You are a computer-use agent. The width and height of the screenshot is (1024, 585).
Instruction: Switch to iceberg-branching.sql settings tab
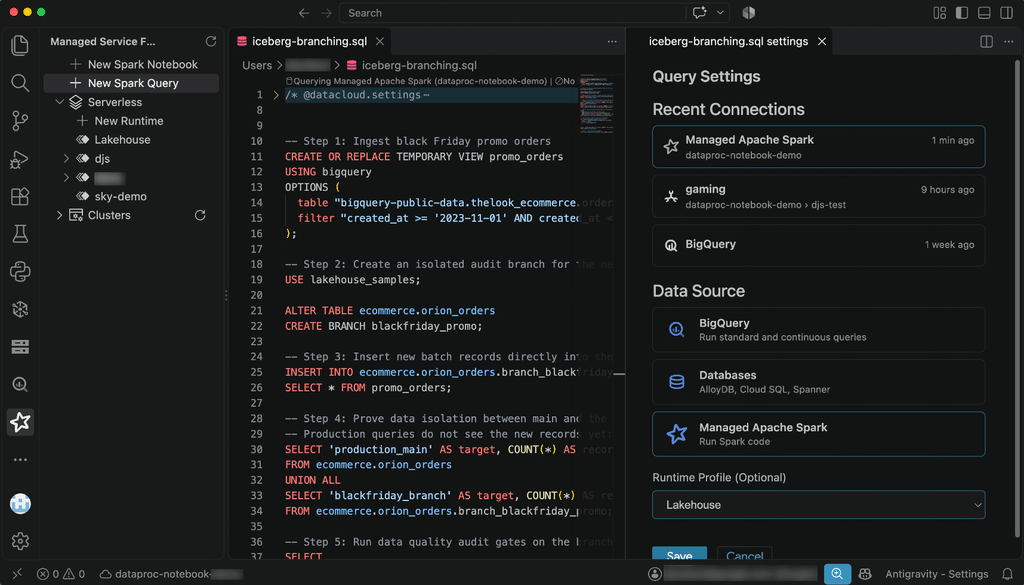pyautogui.click(x=728, y=41)
